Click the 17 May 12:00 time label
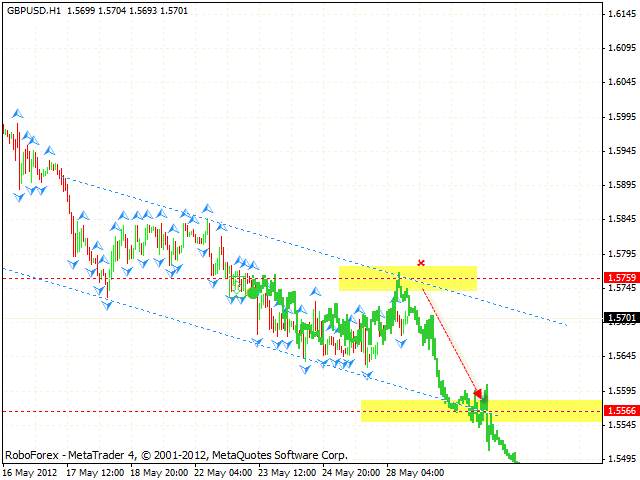This screenshot has width=640, height=480. [98, 472]
